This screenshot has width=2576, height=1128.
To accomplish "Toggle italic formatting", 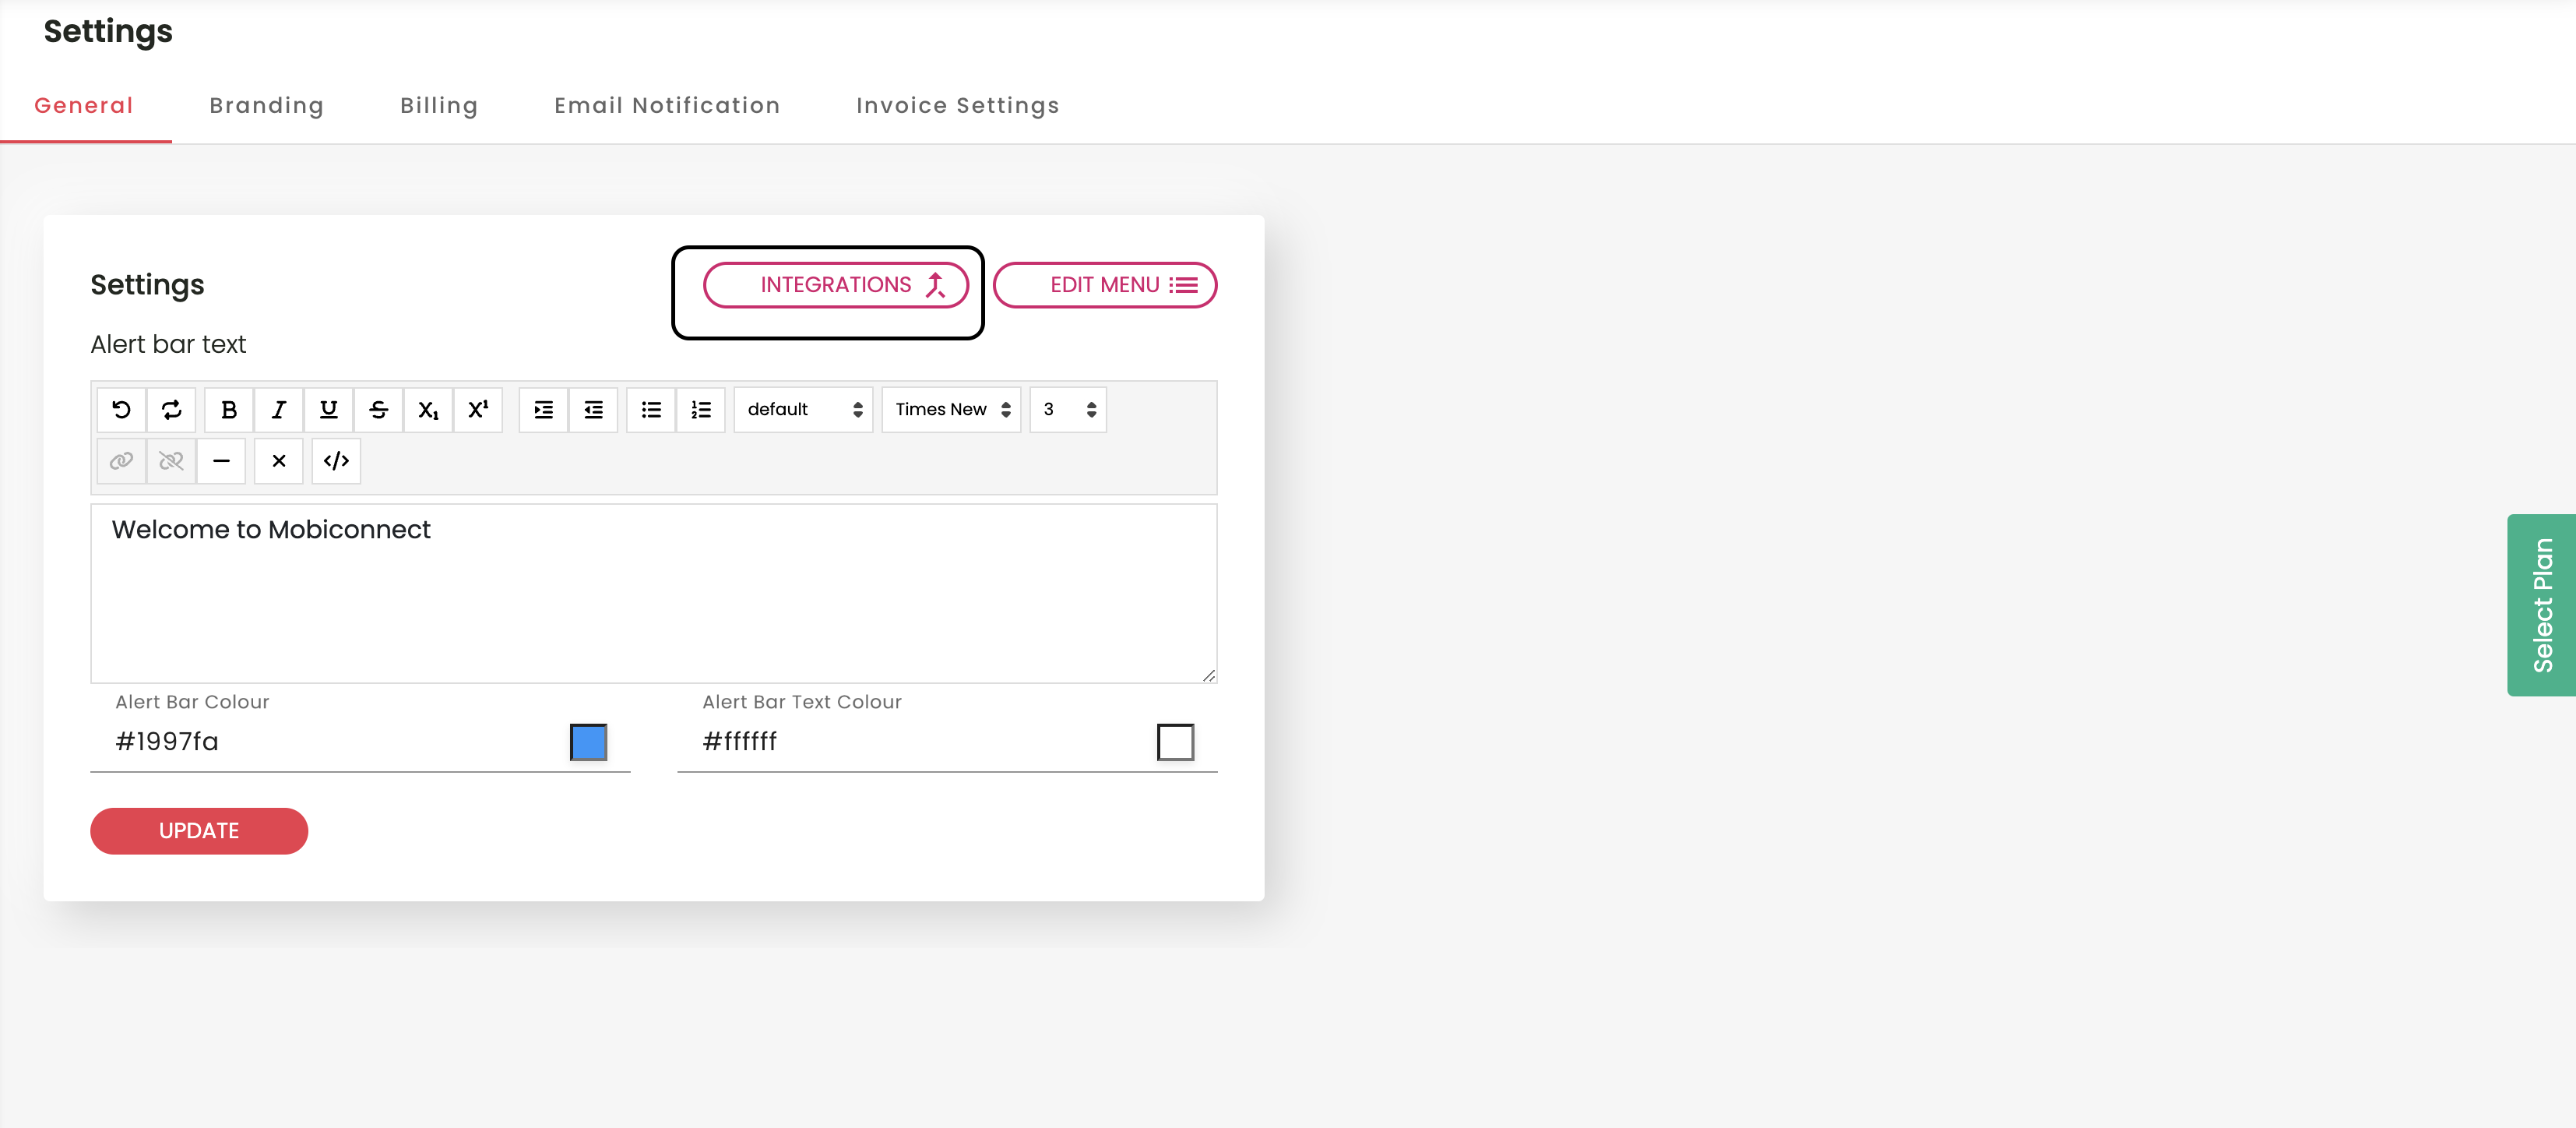I will coord(279,409).
